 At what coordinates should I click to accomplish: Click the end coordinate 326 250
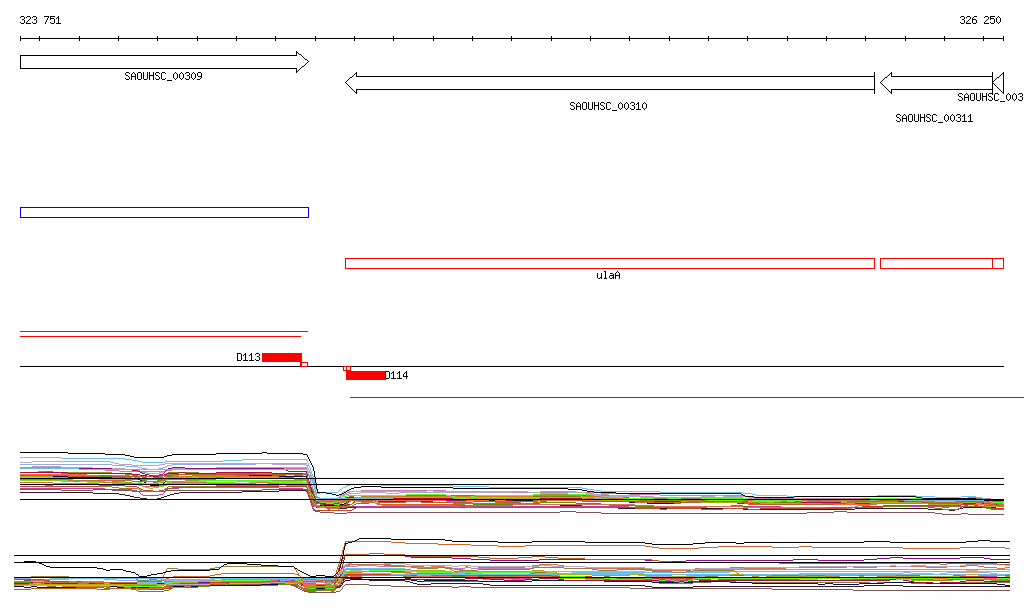[980, 20]
